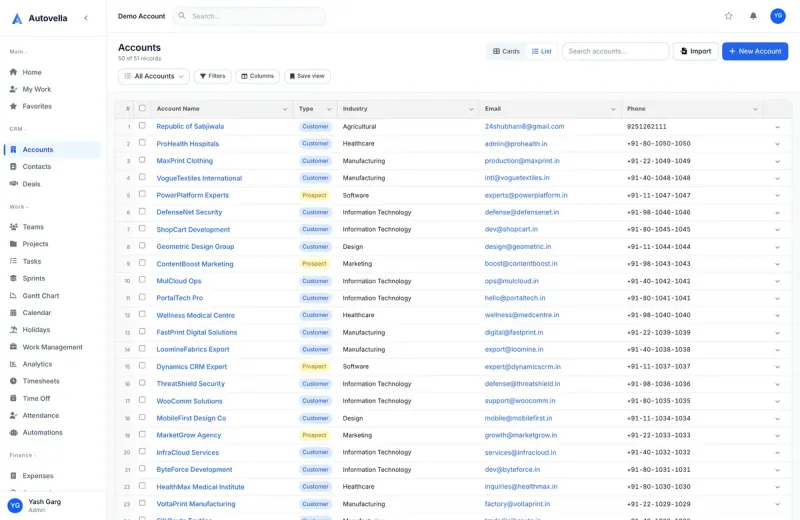800x520 pixels.
Task: Expand the Industry column header menu
Action: point(470,109)
